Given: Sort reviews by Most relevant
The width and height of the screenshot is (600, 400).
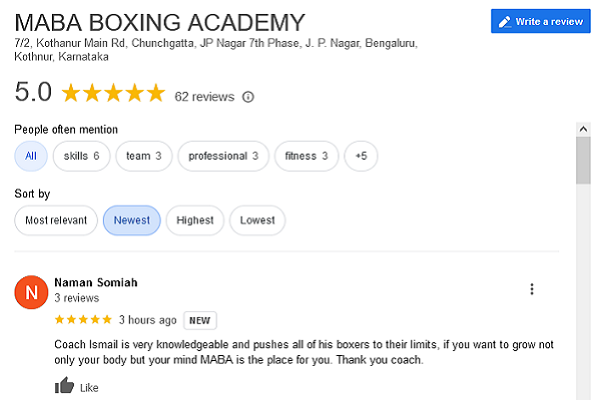Looking at the screenshot, I should (56, 220).
